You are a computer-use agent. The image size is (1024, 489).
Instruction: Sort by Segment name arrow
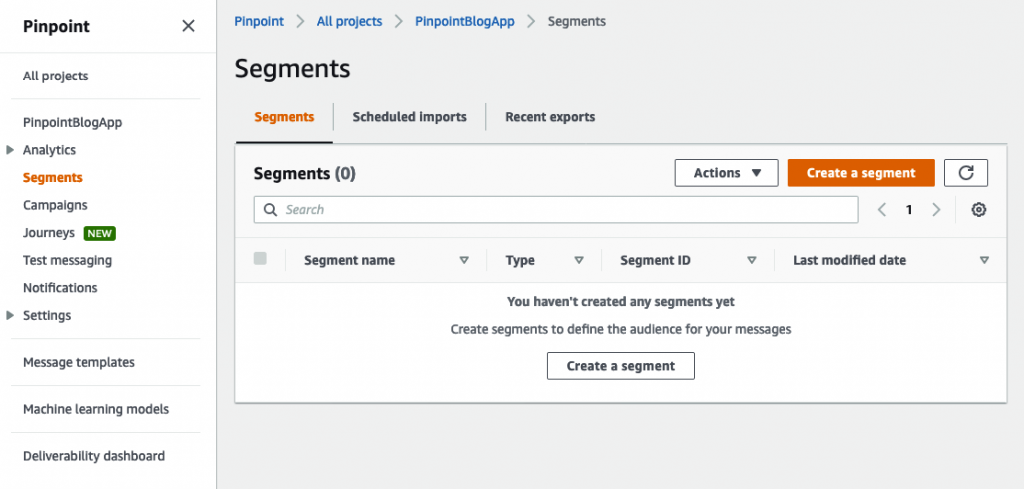pos(464,260)
